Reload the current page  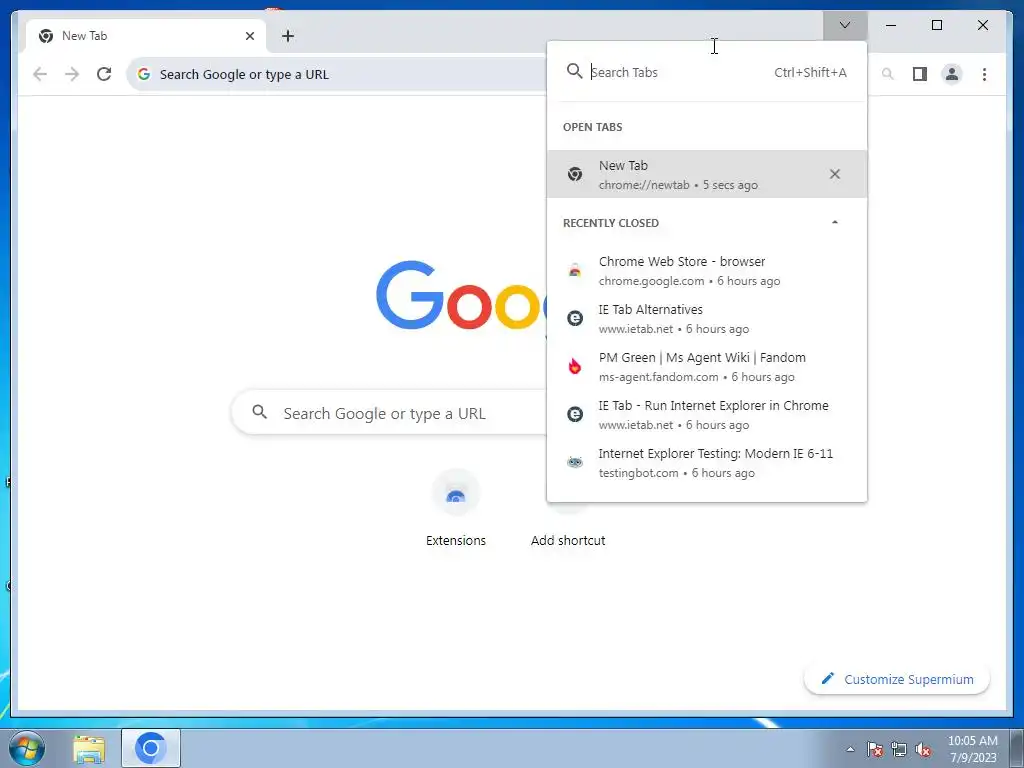[x=104, y=74]
